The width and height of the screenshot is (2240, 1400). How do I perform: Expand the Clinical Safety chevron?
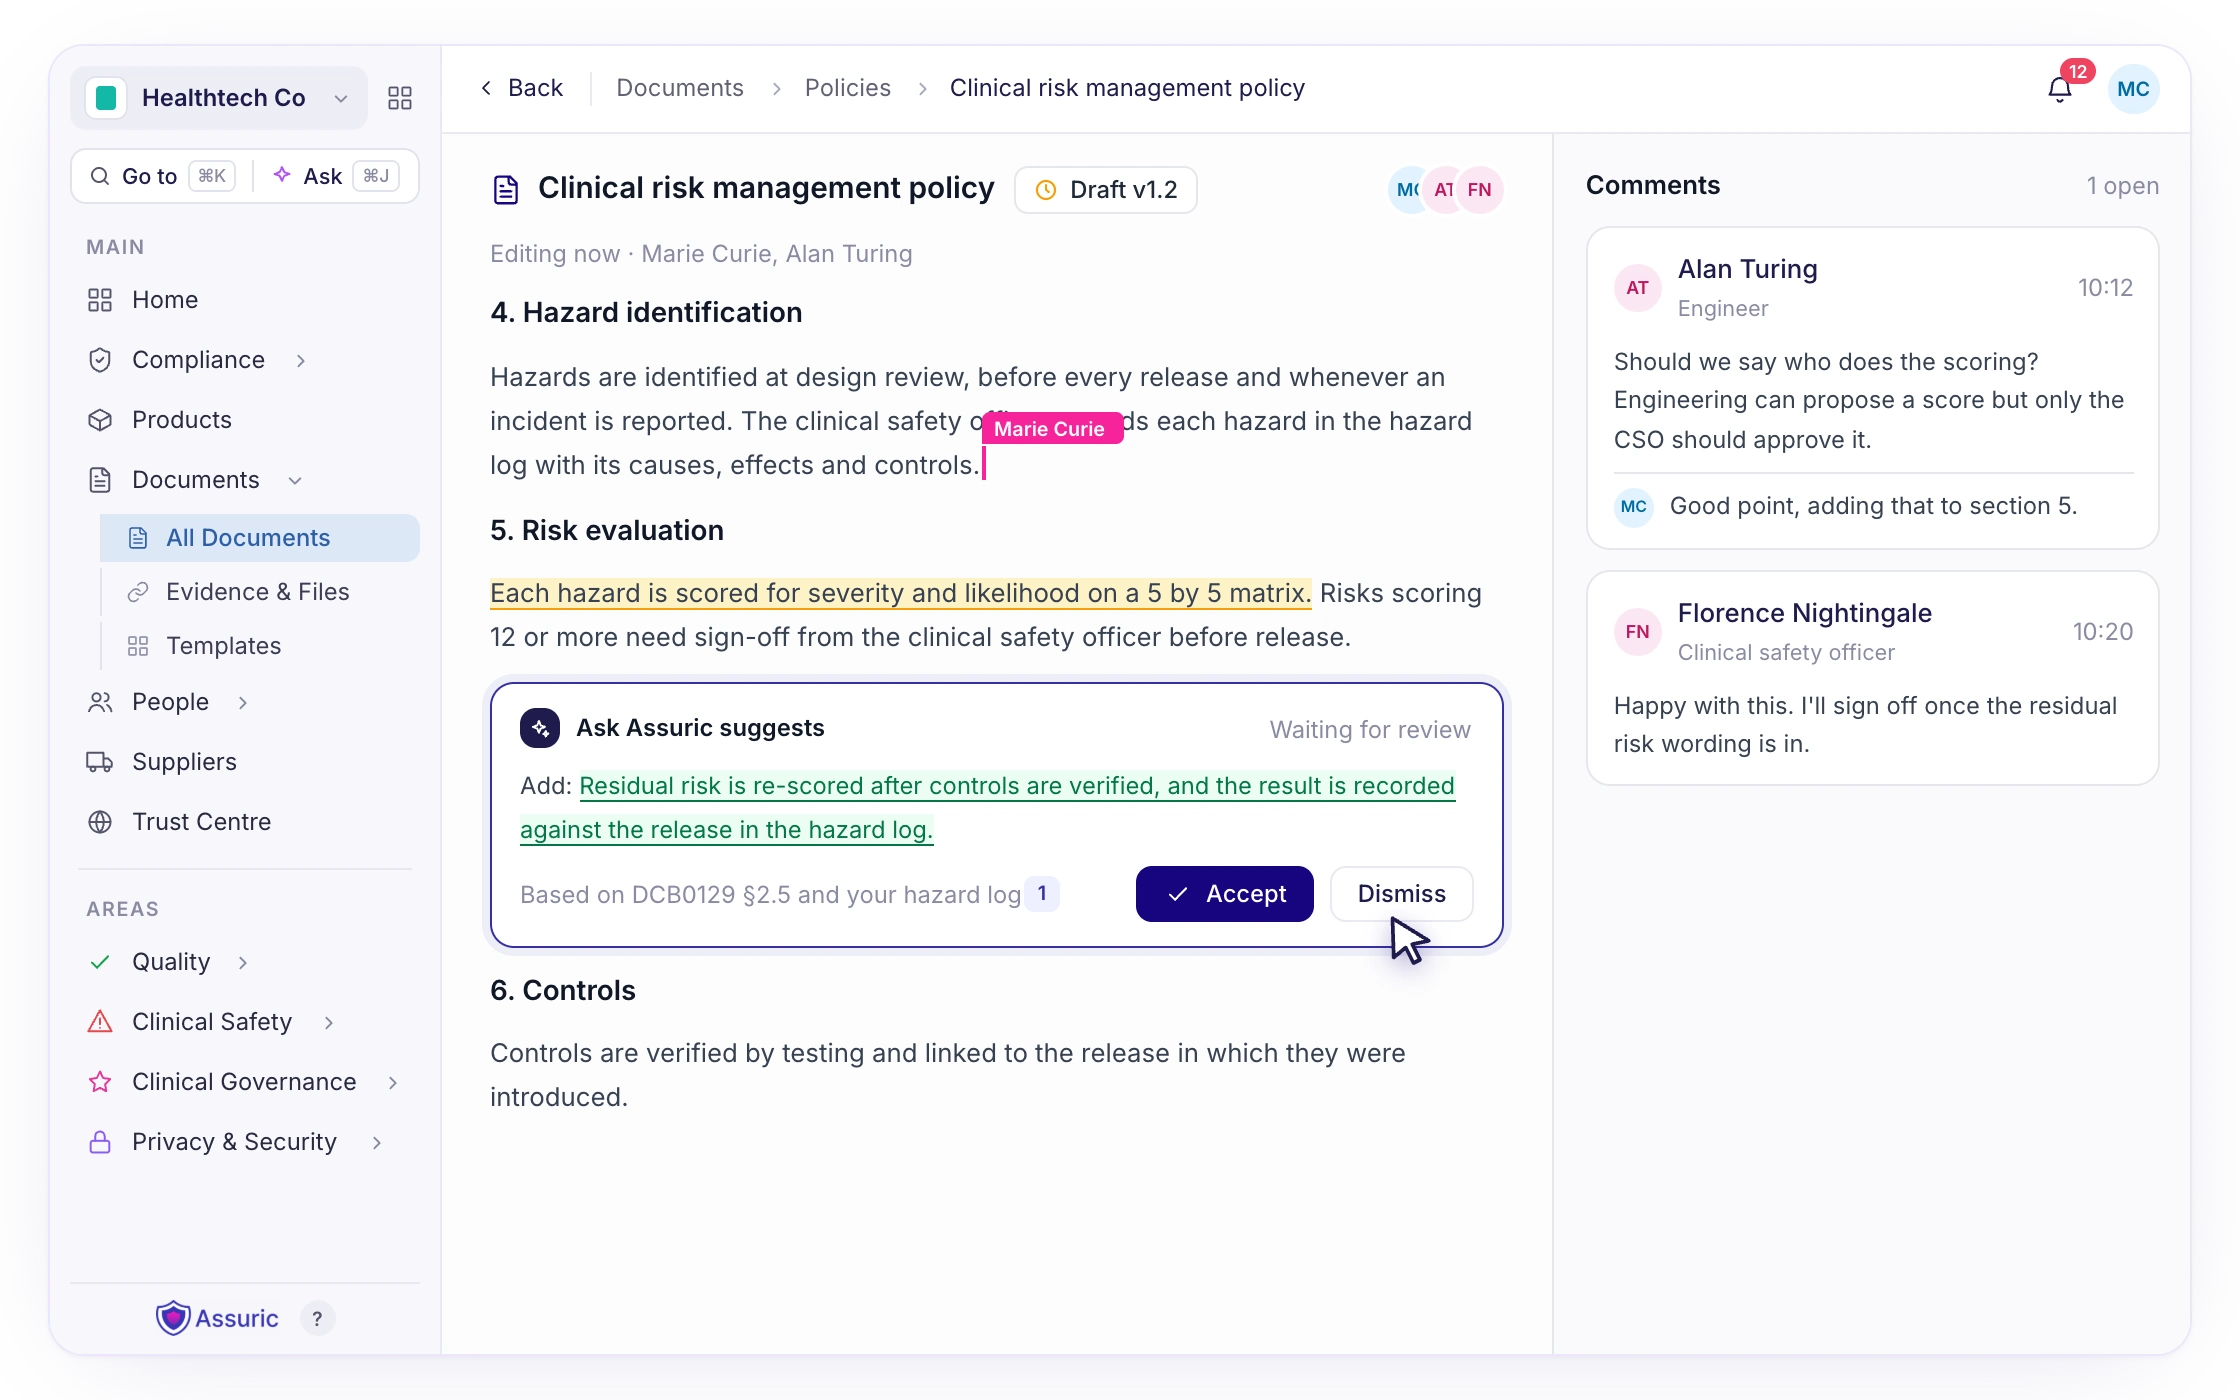coord(329,1022)
